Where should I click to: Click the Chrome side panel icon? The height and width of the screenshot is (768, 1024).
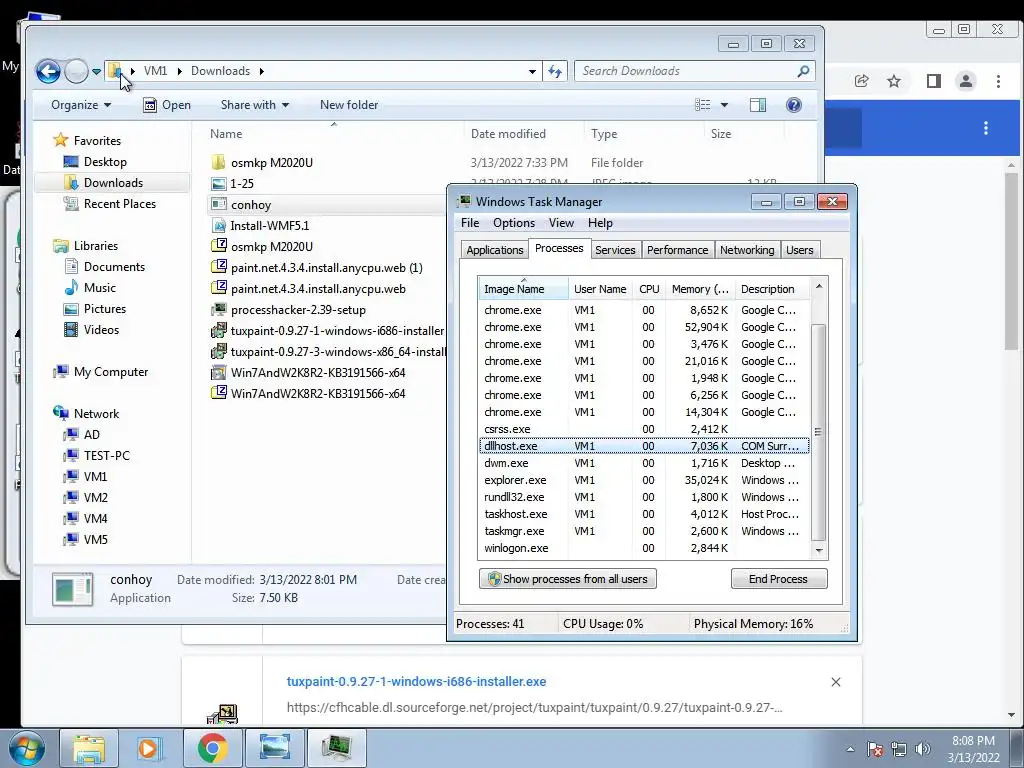click(x=933, y=81)
